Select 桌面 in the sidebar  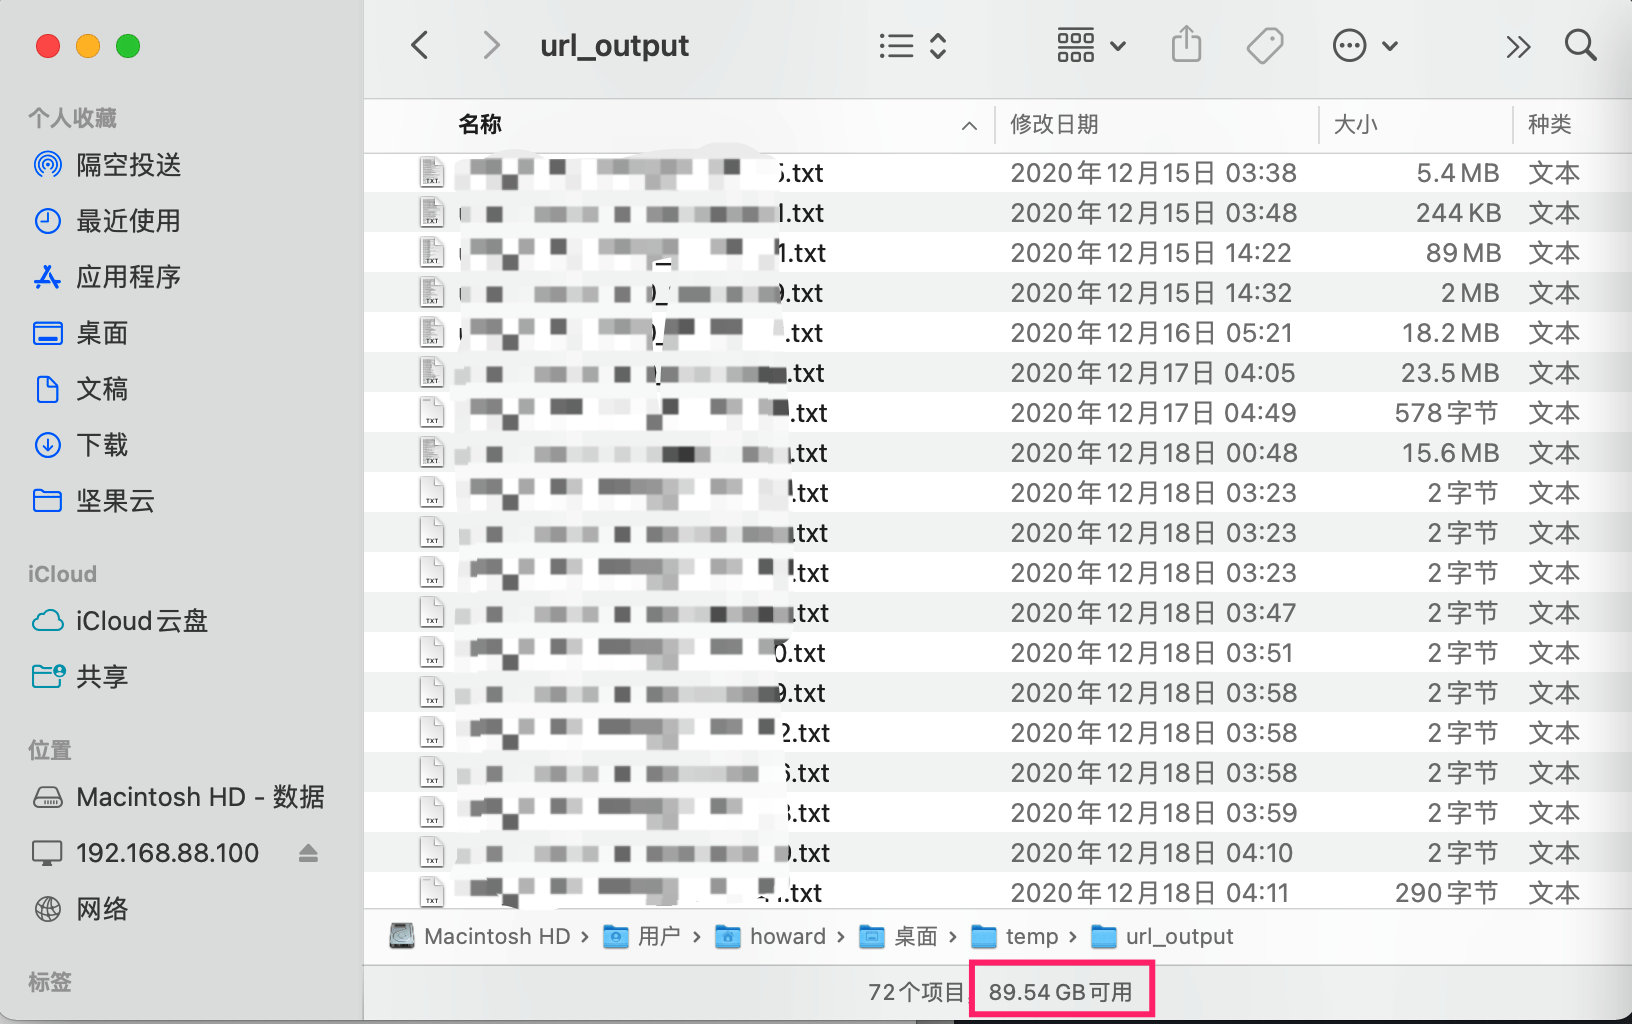coord(81,333)
